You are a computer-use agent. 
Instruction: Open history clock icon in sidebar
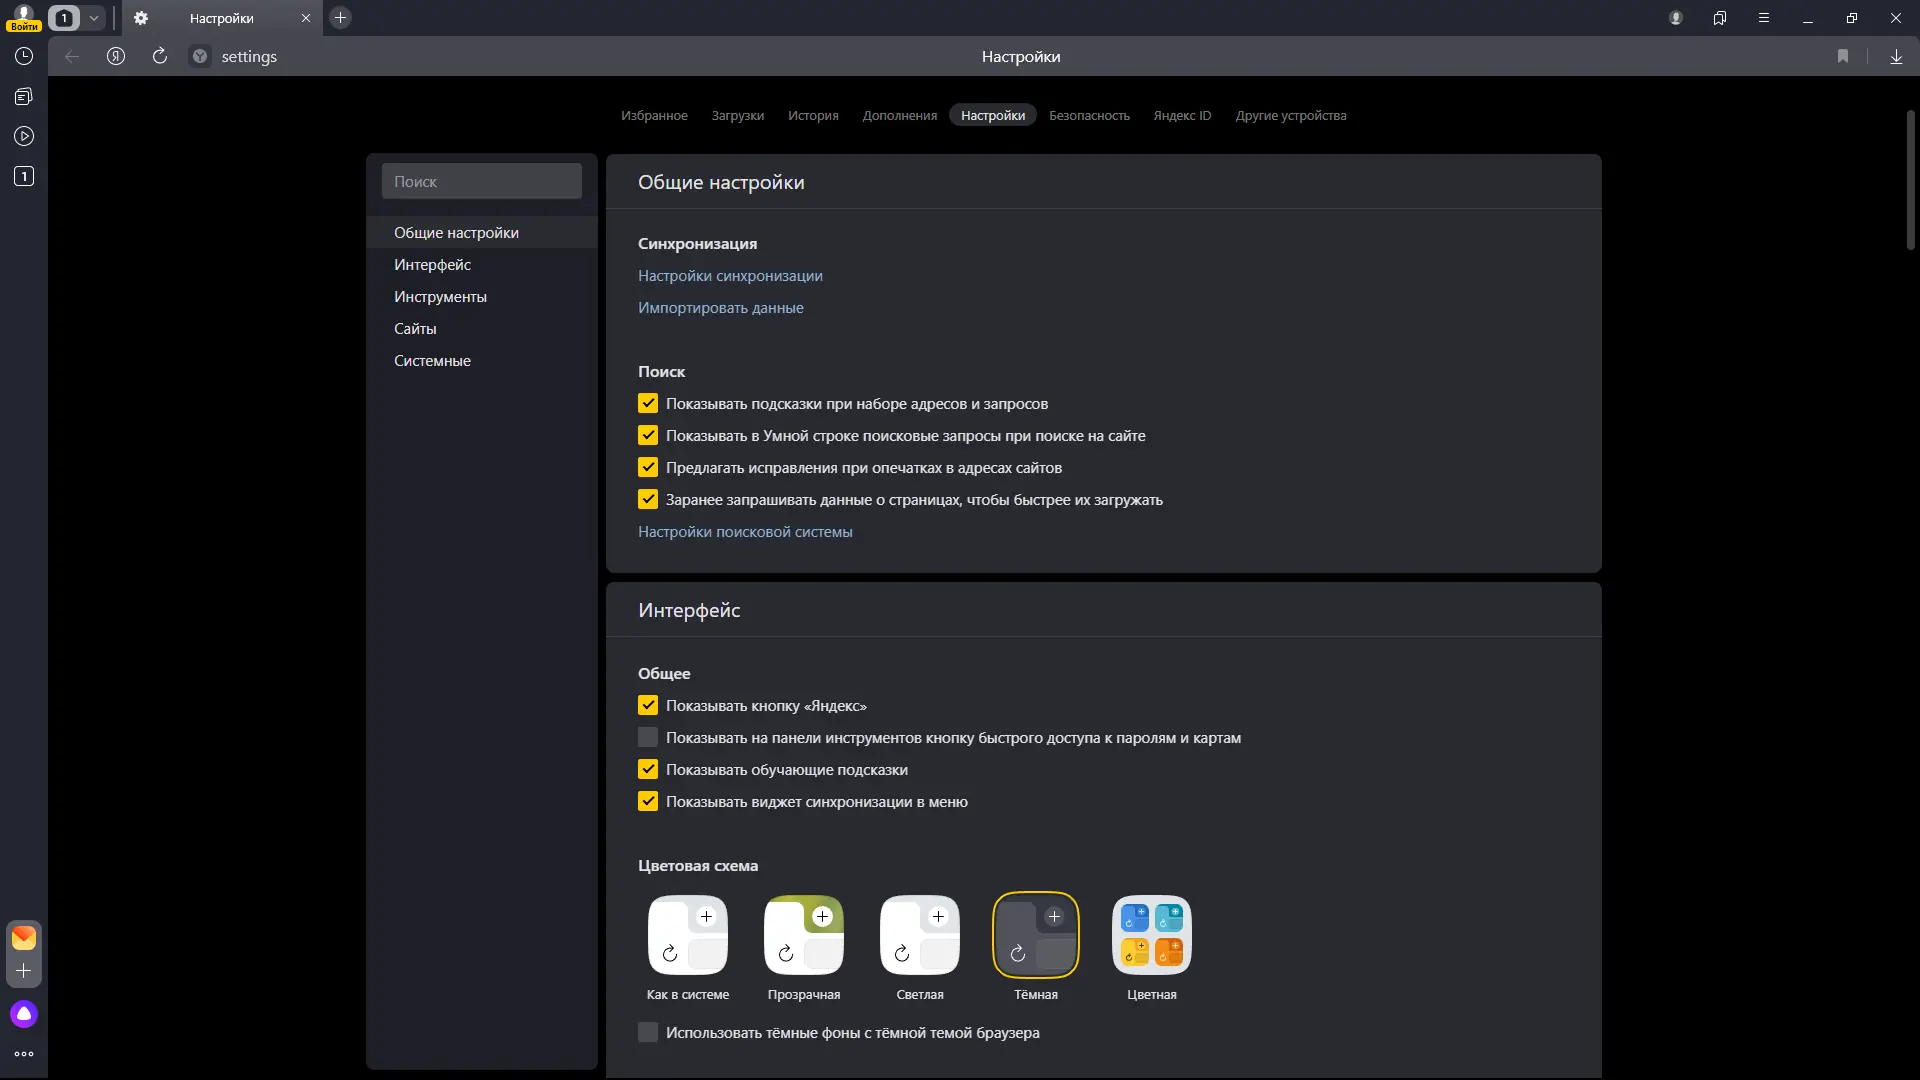point(24,57)
